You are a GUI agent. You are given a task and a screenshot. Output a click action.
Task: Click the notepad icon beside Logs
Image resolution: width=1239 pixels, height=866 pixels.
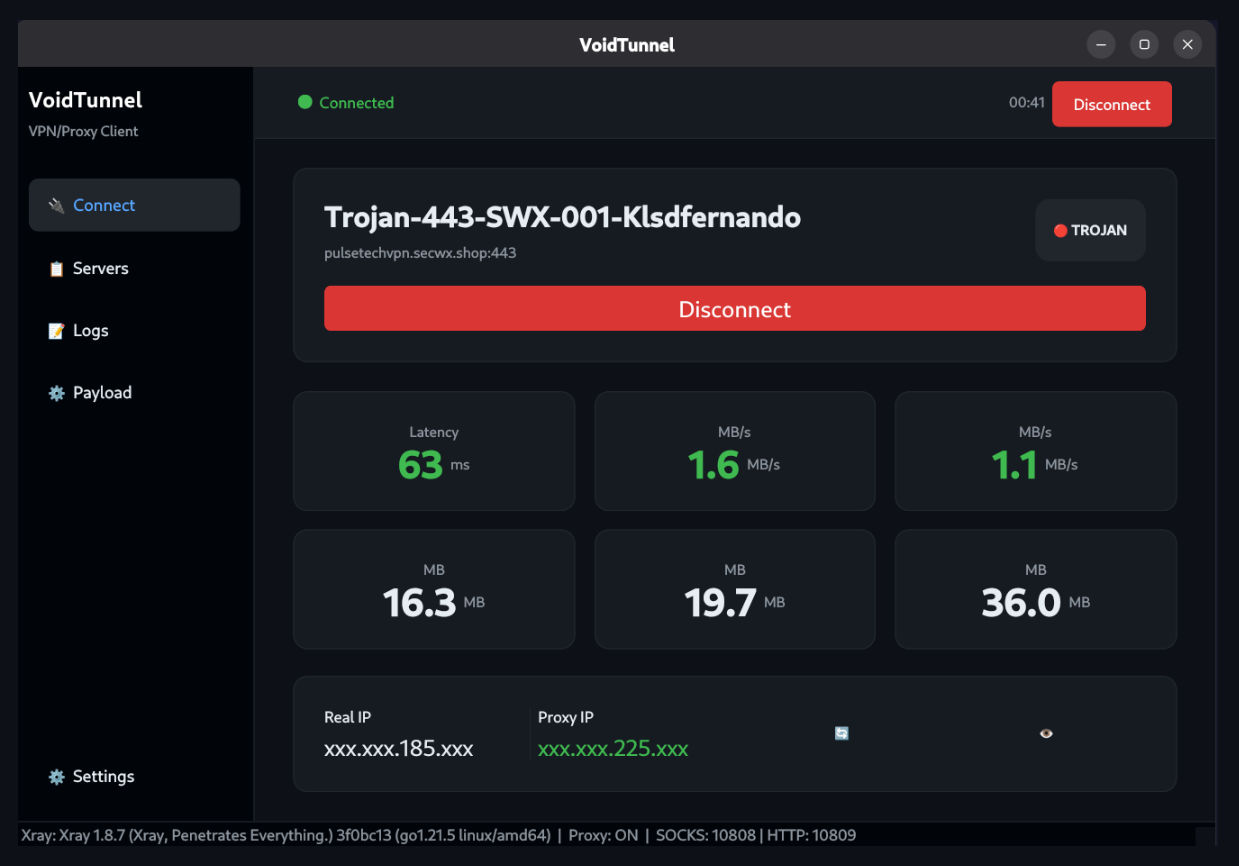(x=57, y=331)
